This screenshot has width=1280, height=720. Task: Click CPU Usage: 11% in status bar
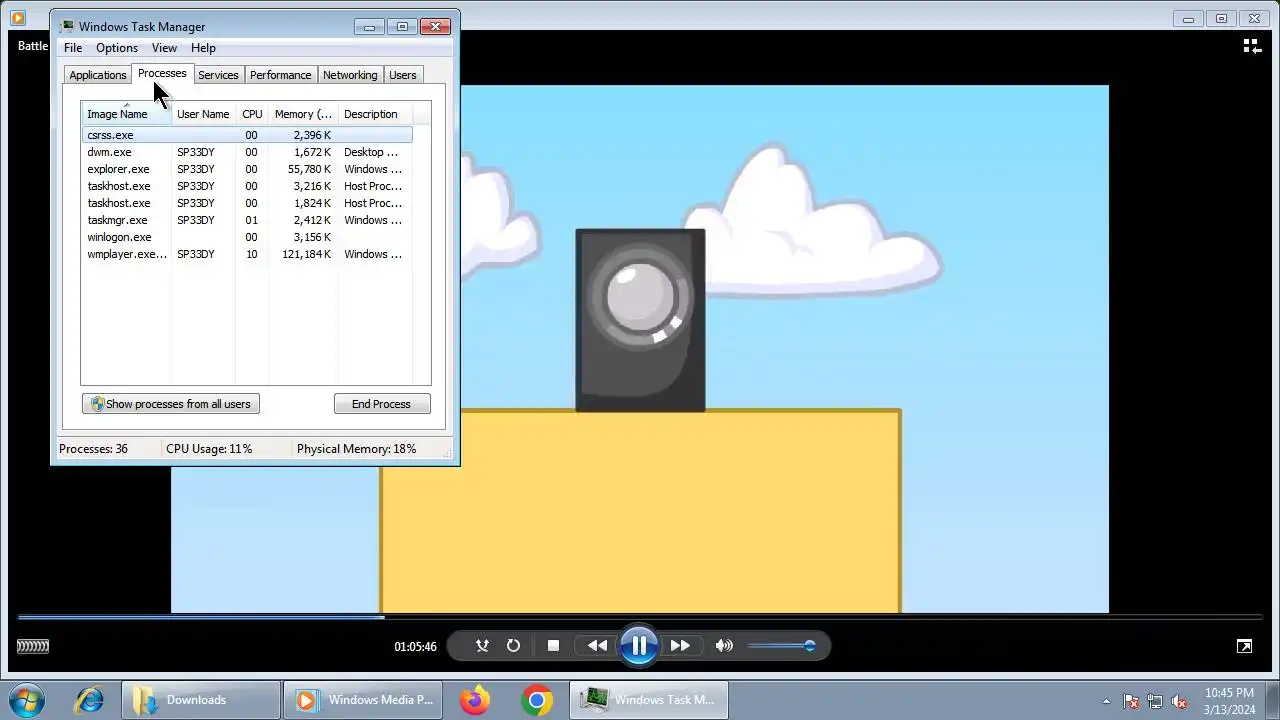coord(209,449)
